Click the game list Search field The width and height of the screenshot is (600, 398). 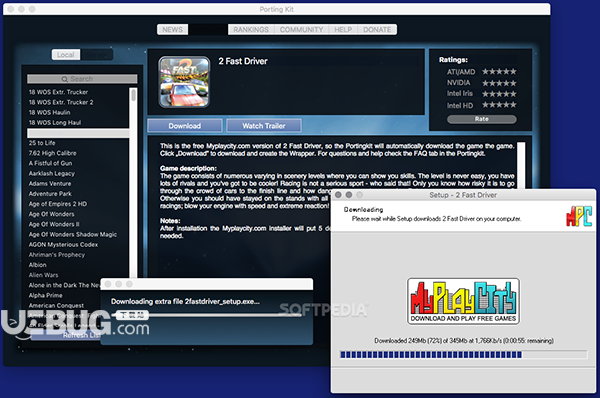82,79
